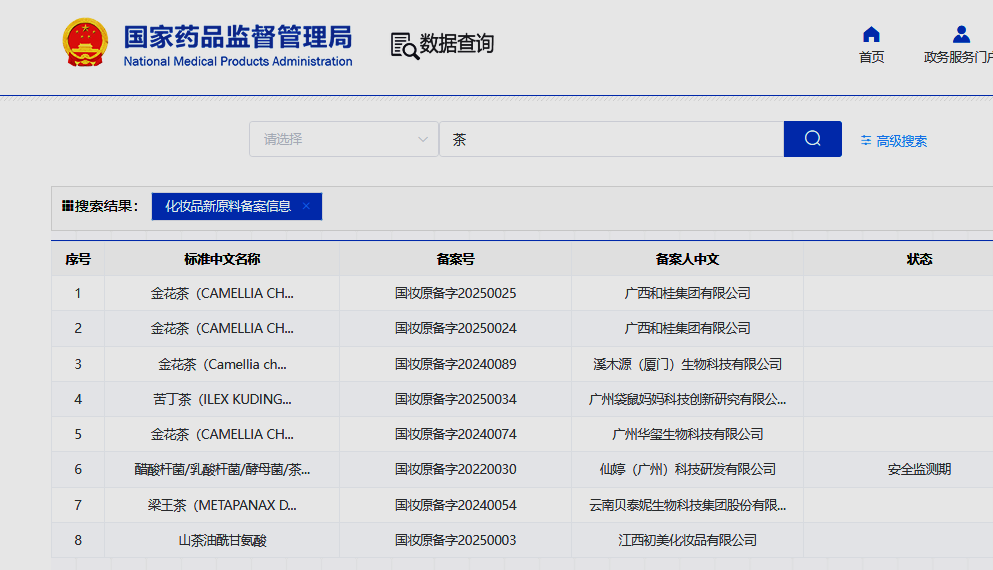This screenshot has height=570, width=993.
Task: Click the search box containing 茶
Action: pos(612,139)
